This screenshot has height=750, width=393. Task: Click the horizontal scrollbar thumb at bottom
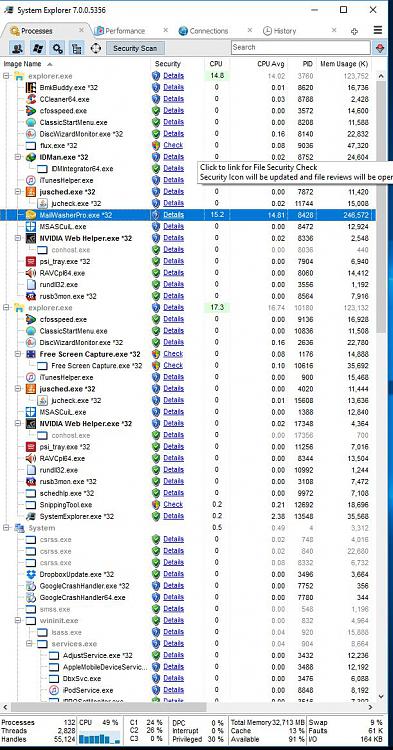pyautogui.click(x=108, y=707)
